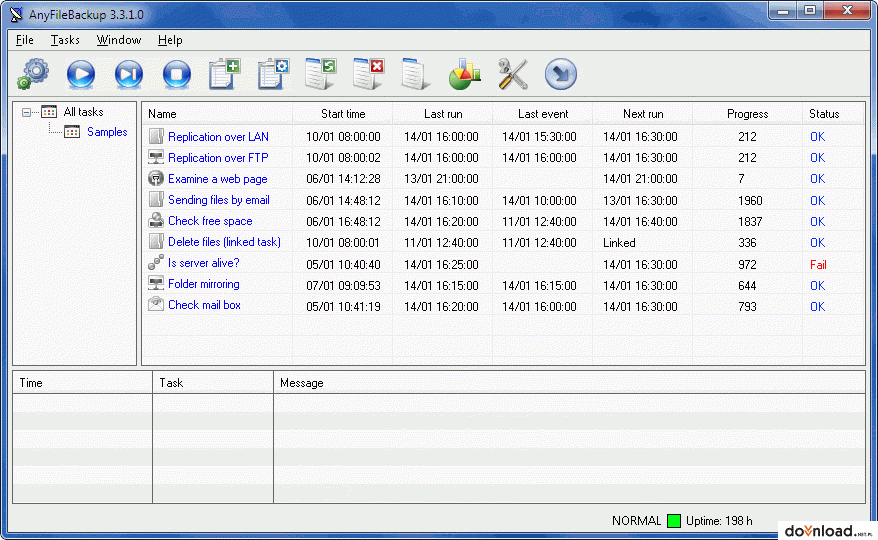Sort by the Progress column header
878x540 pixels.
(x=748, y=114)
